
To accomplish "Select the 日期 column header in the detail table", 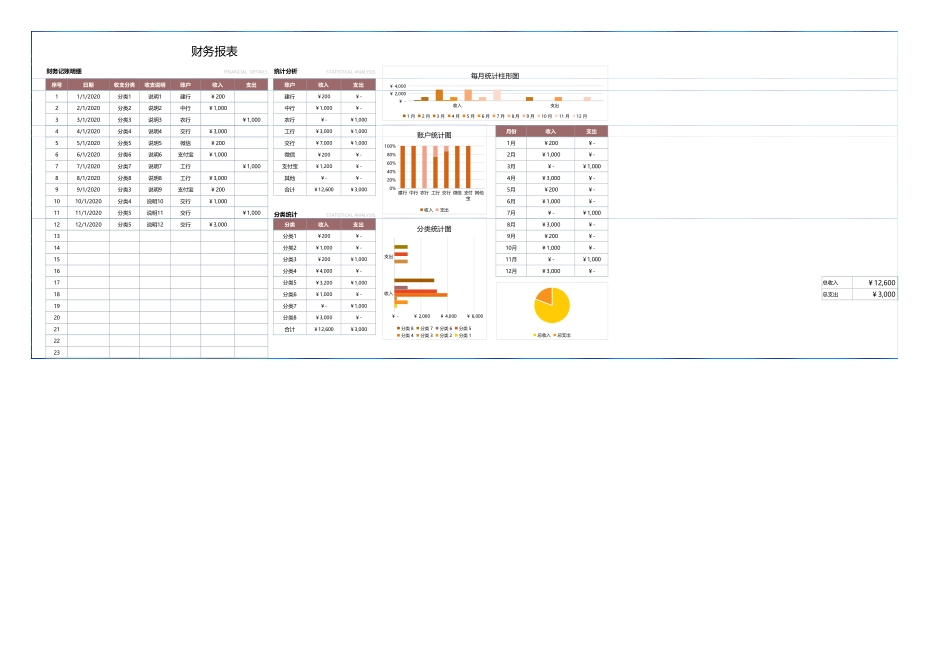I will 90,84.
